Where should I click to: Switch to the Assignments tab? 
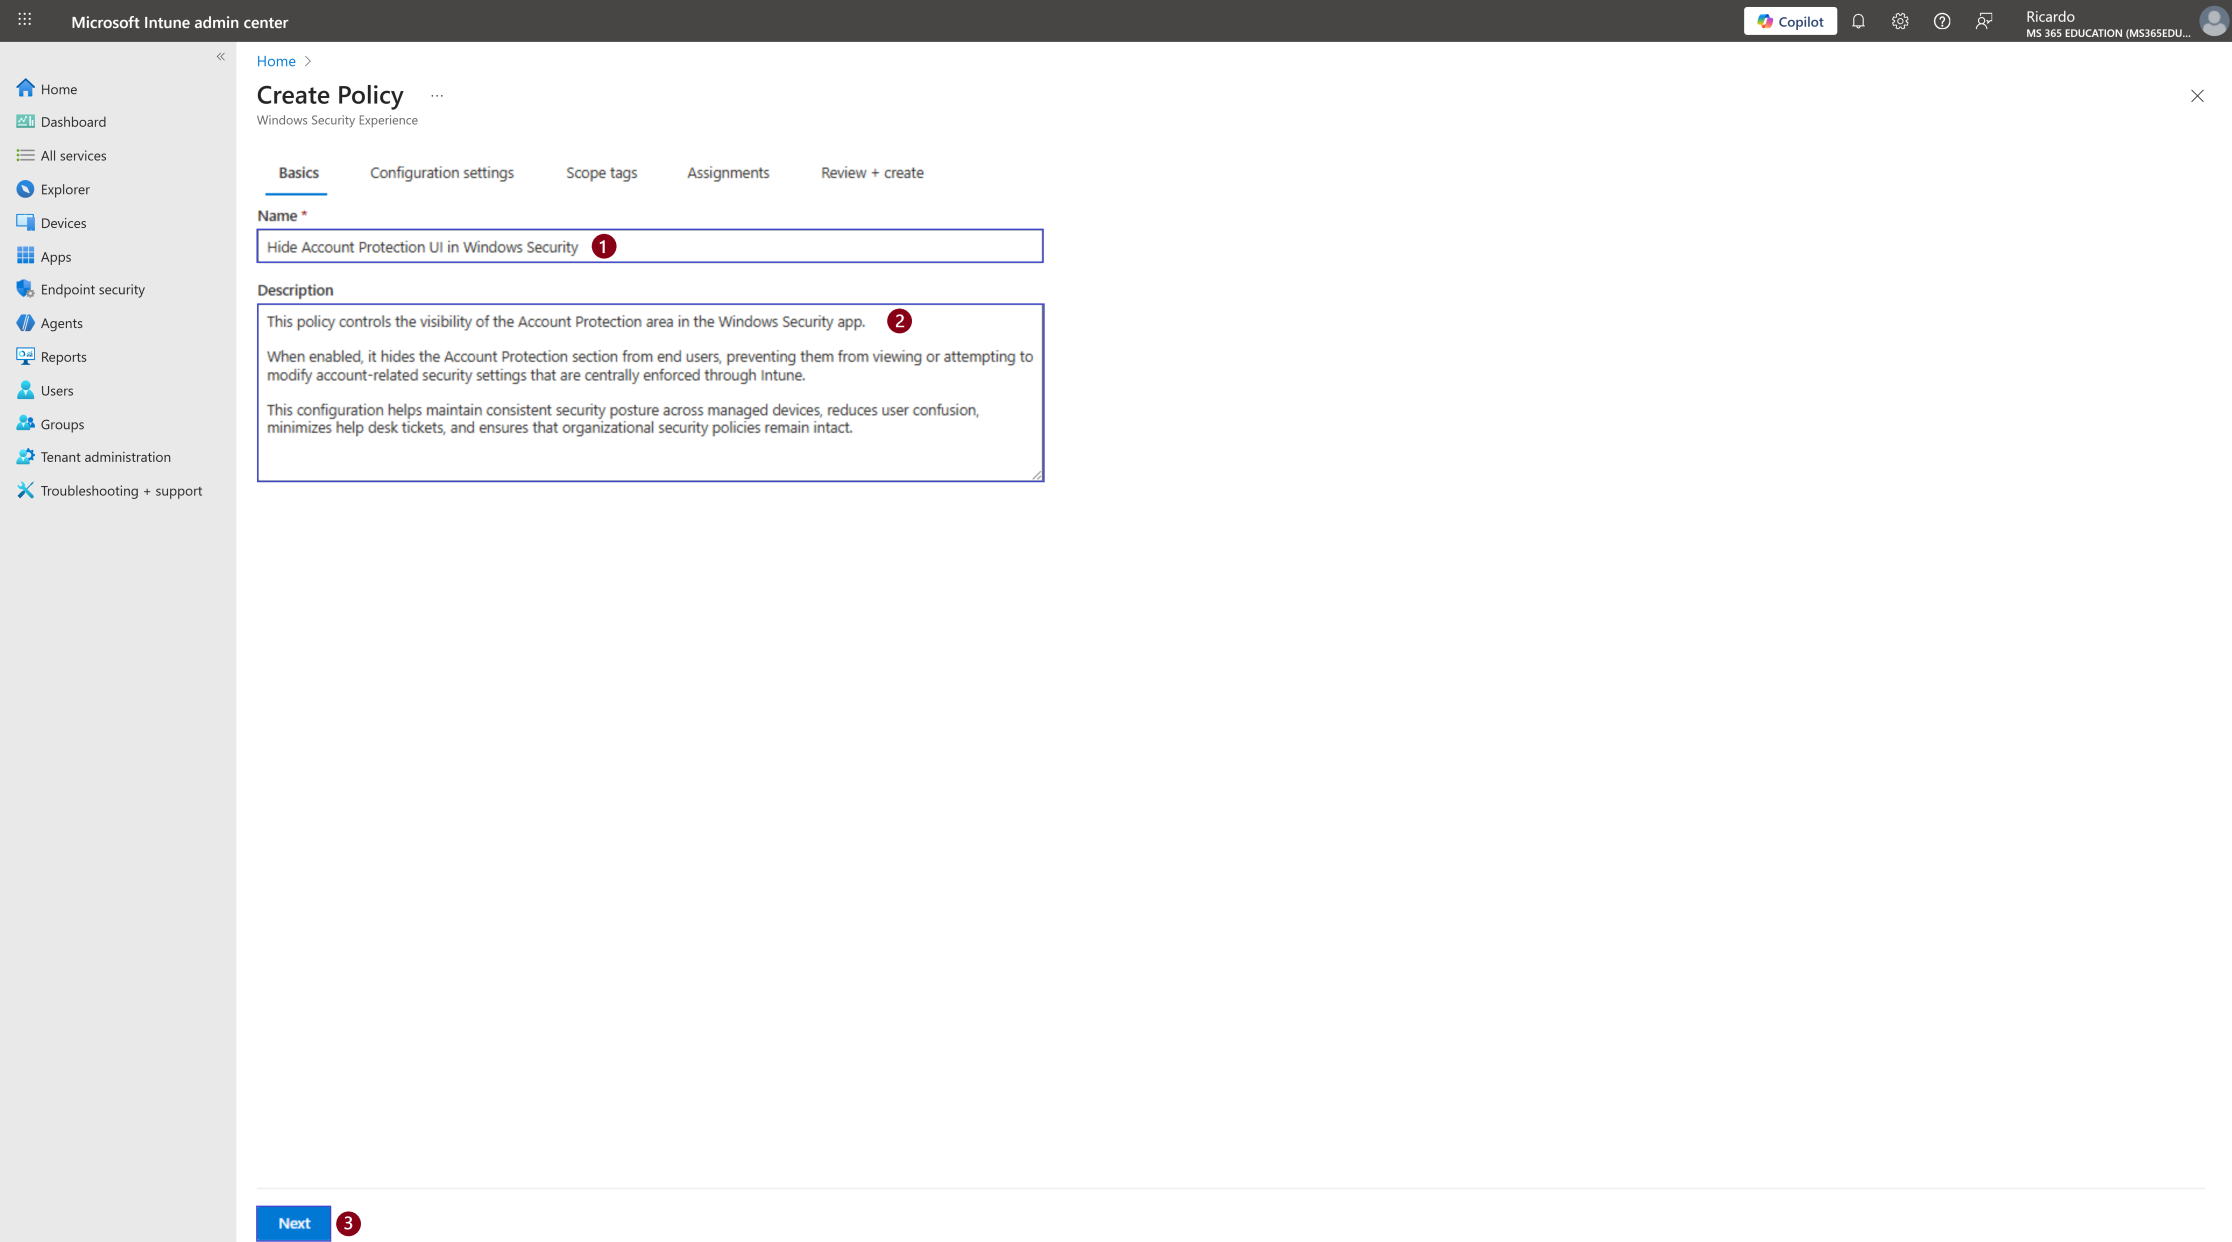728,173
